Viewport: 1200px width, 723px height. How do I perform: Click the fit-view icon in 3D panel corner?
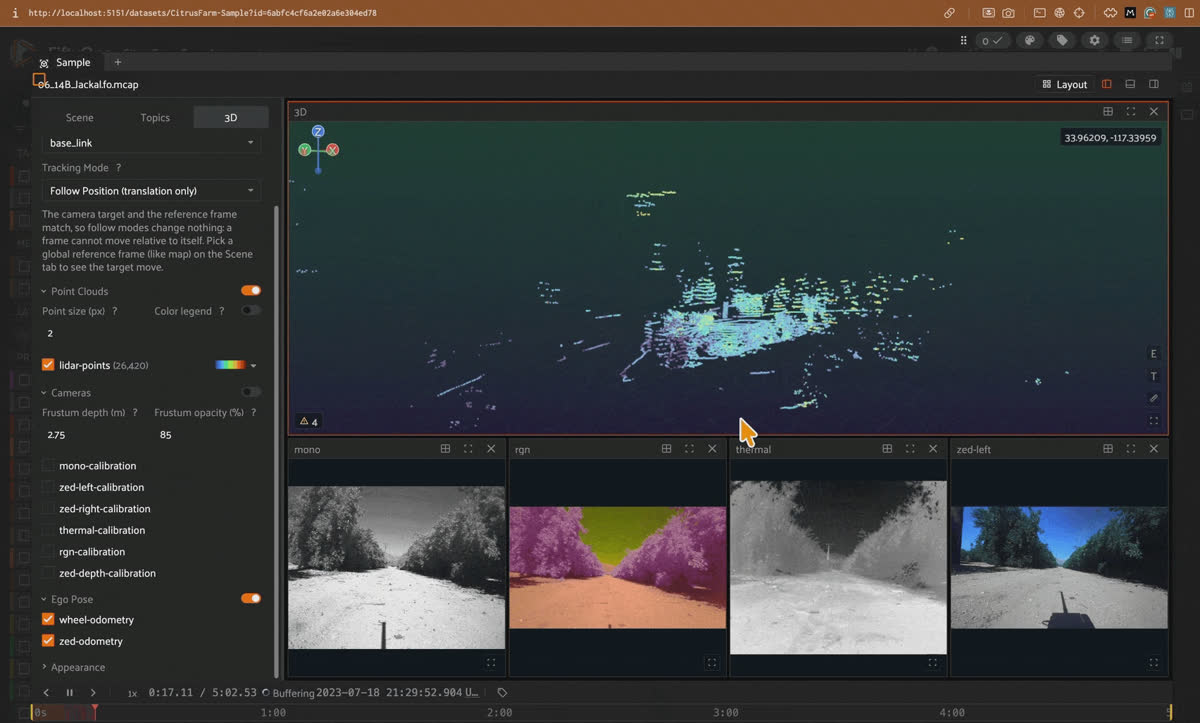click(1154, 421)
